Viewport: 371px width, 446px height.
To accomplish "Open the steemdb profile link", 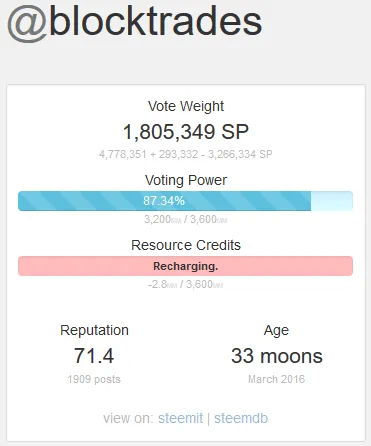I will point(241,418).
